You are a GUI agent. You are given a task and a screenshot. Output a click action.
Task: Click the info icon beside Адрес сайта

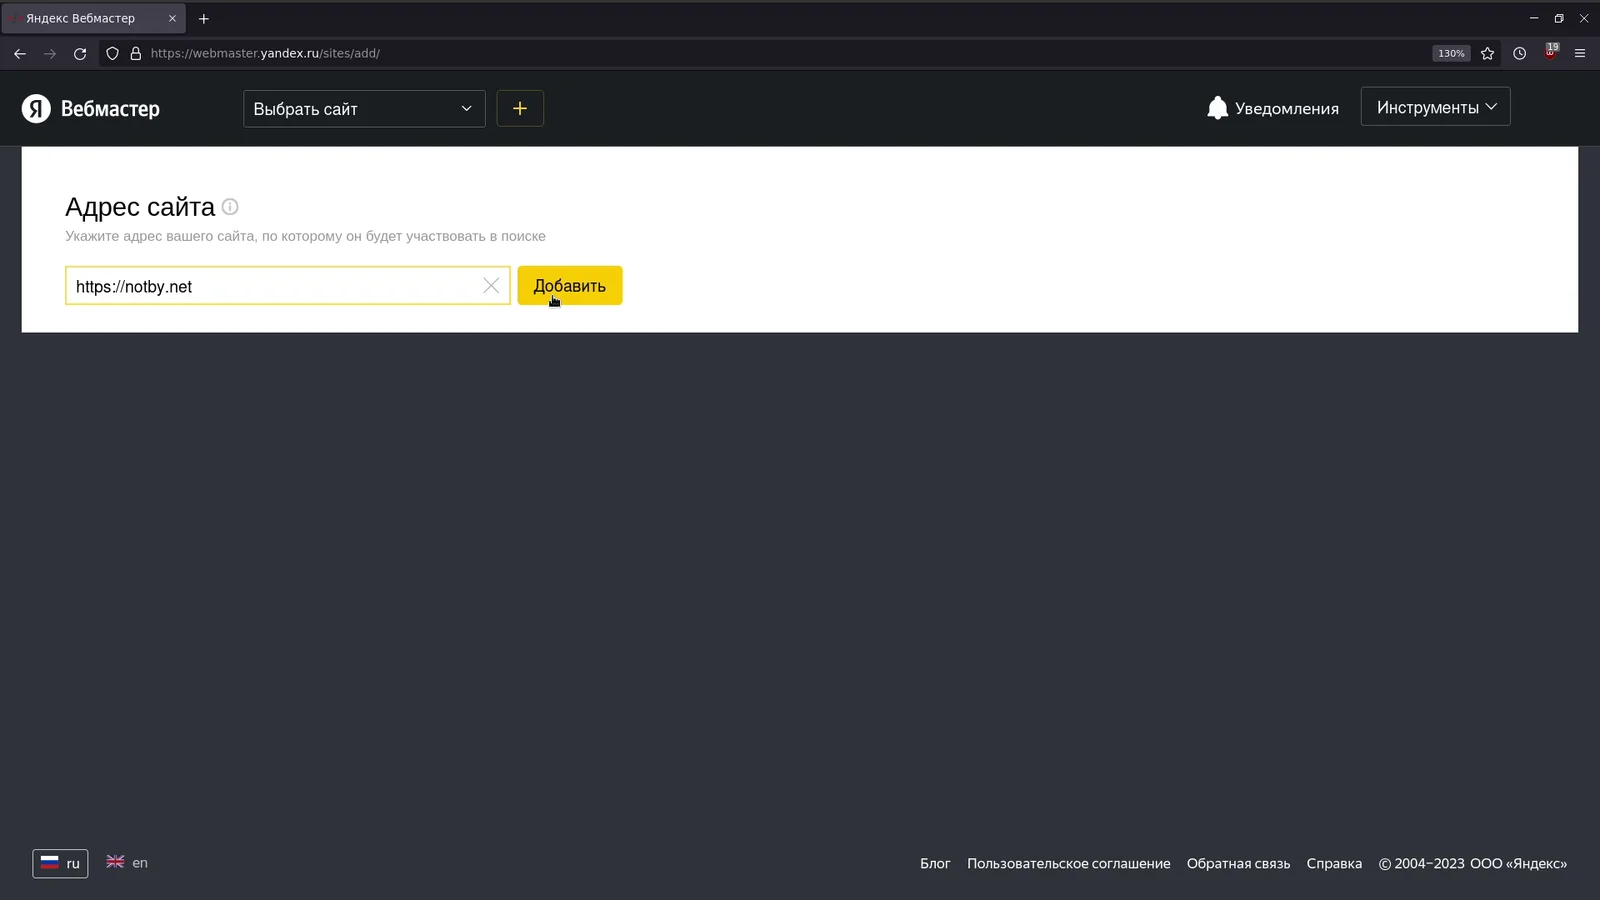[230, 207]
